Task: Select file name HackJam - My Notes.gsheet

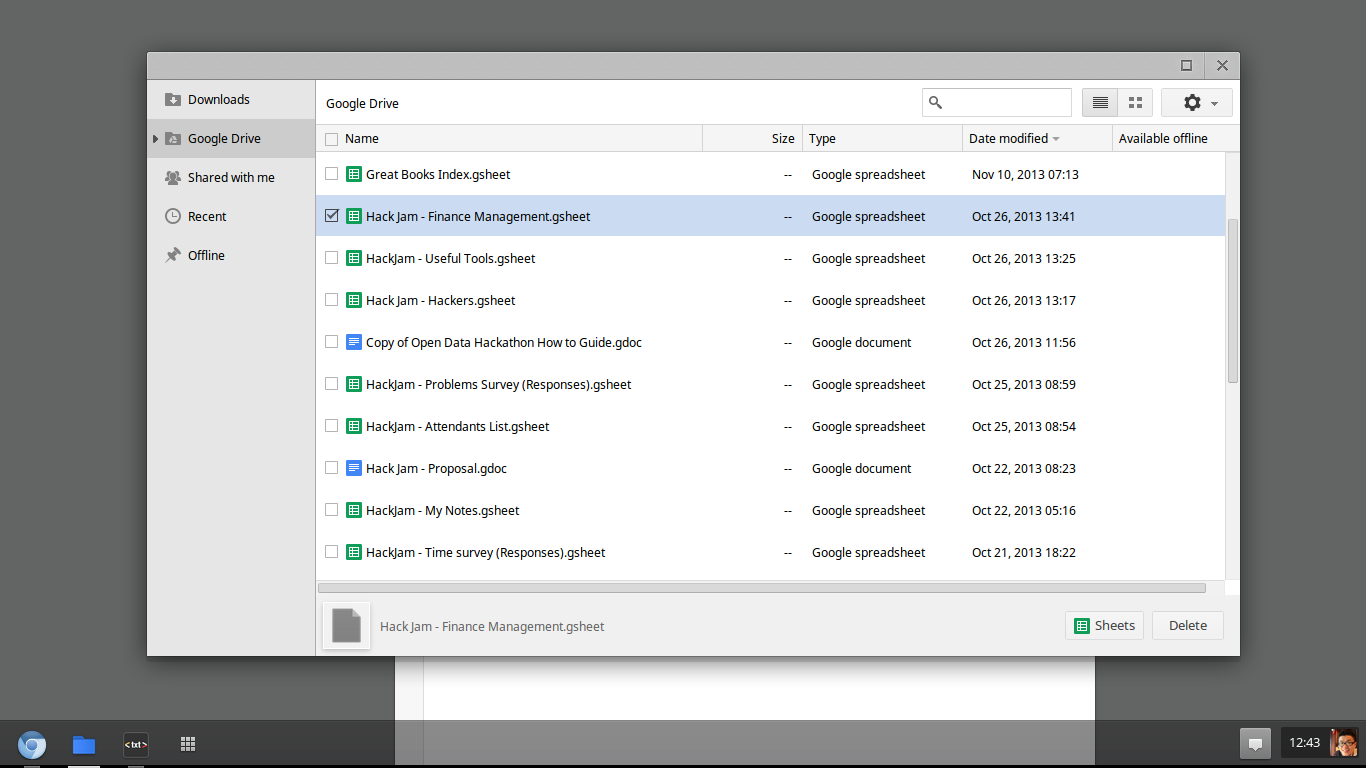Action: point(443,510)
